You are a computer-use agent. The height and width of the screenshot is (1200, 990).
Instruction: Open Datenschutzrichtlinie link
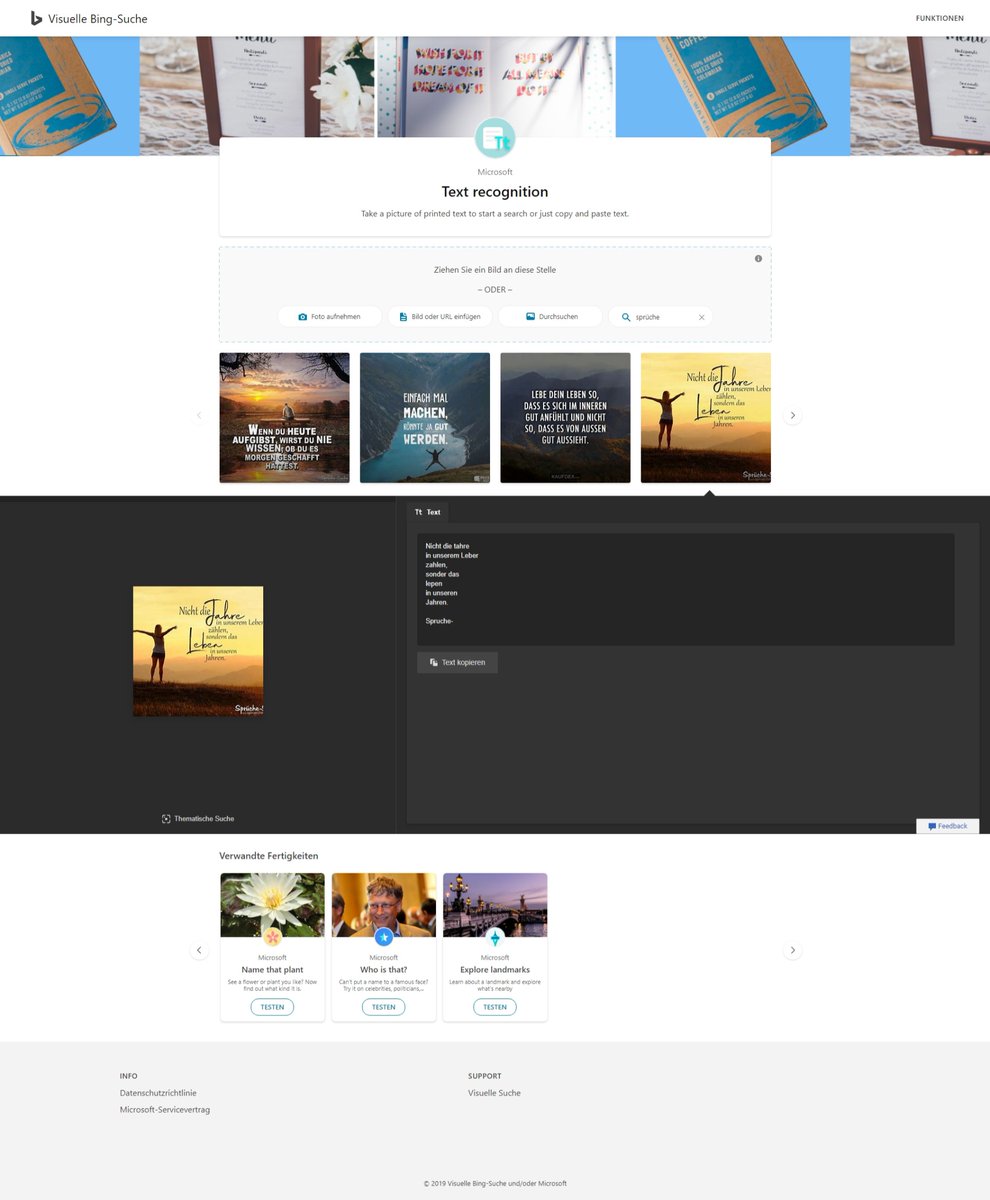158,1093
